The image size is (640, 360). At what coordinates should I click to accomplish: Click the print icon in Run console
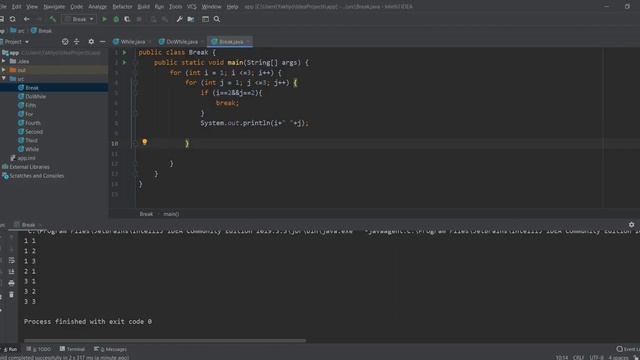[x=11, y=283]
